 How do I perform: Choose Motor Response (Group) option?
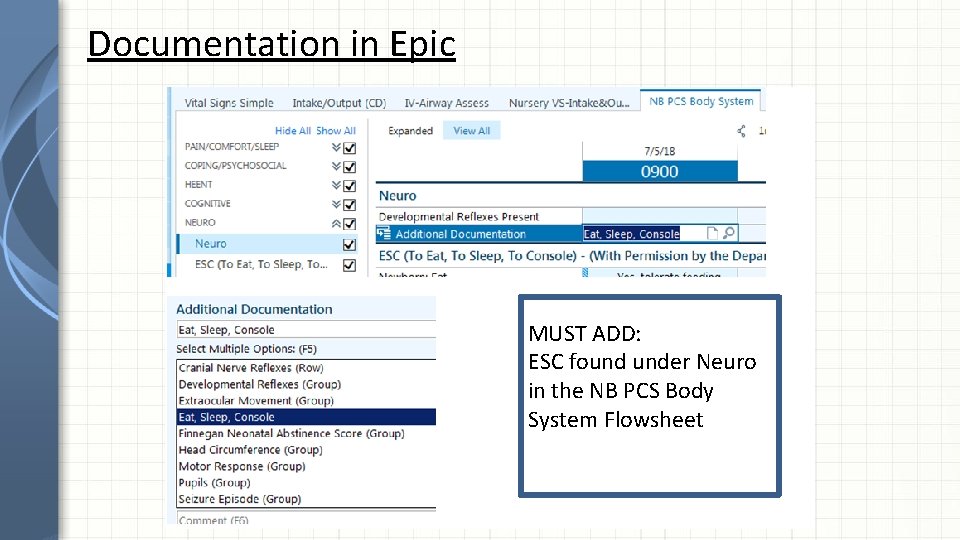[x=306, y=467]
